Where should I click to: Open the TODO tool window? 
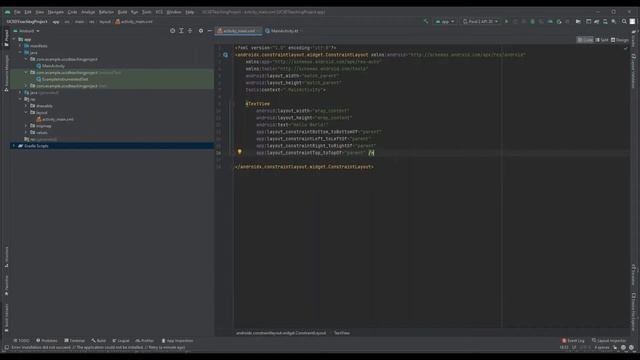click(22, 341)
